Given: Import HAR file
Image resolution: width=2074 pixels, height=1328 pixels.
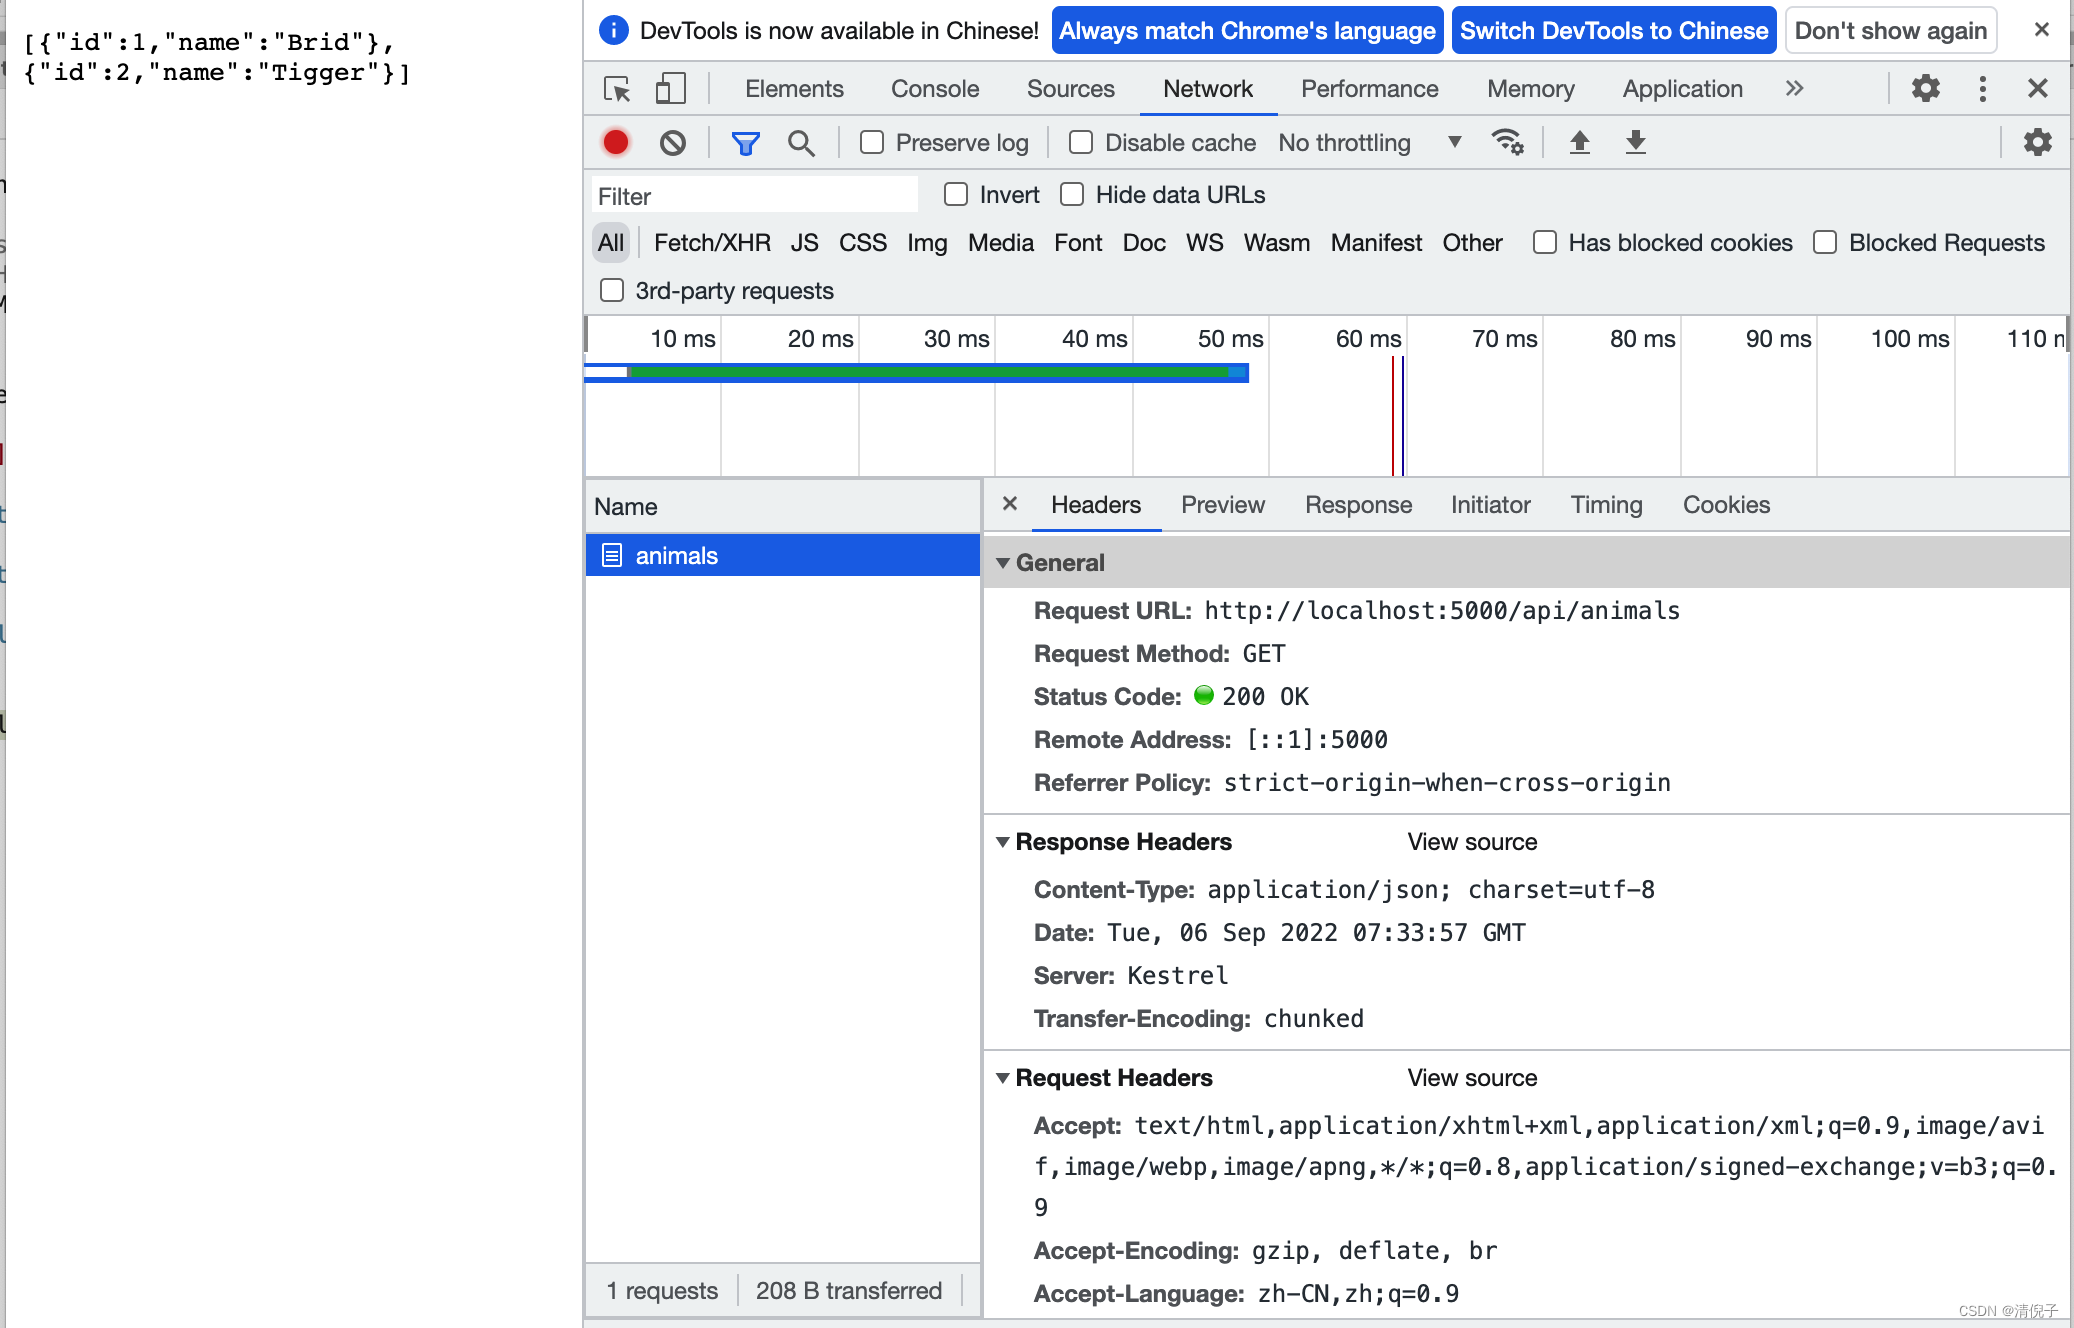Looking at the screenshot, I should (1580, 142).
